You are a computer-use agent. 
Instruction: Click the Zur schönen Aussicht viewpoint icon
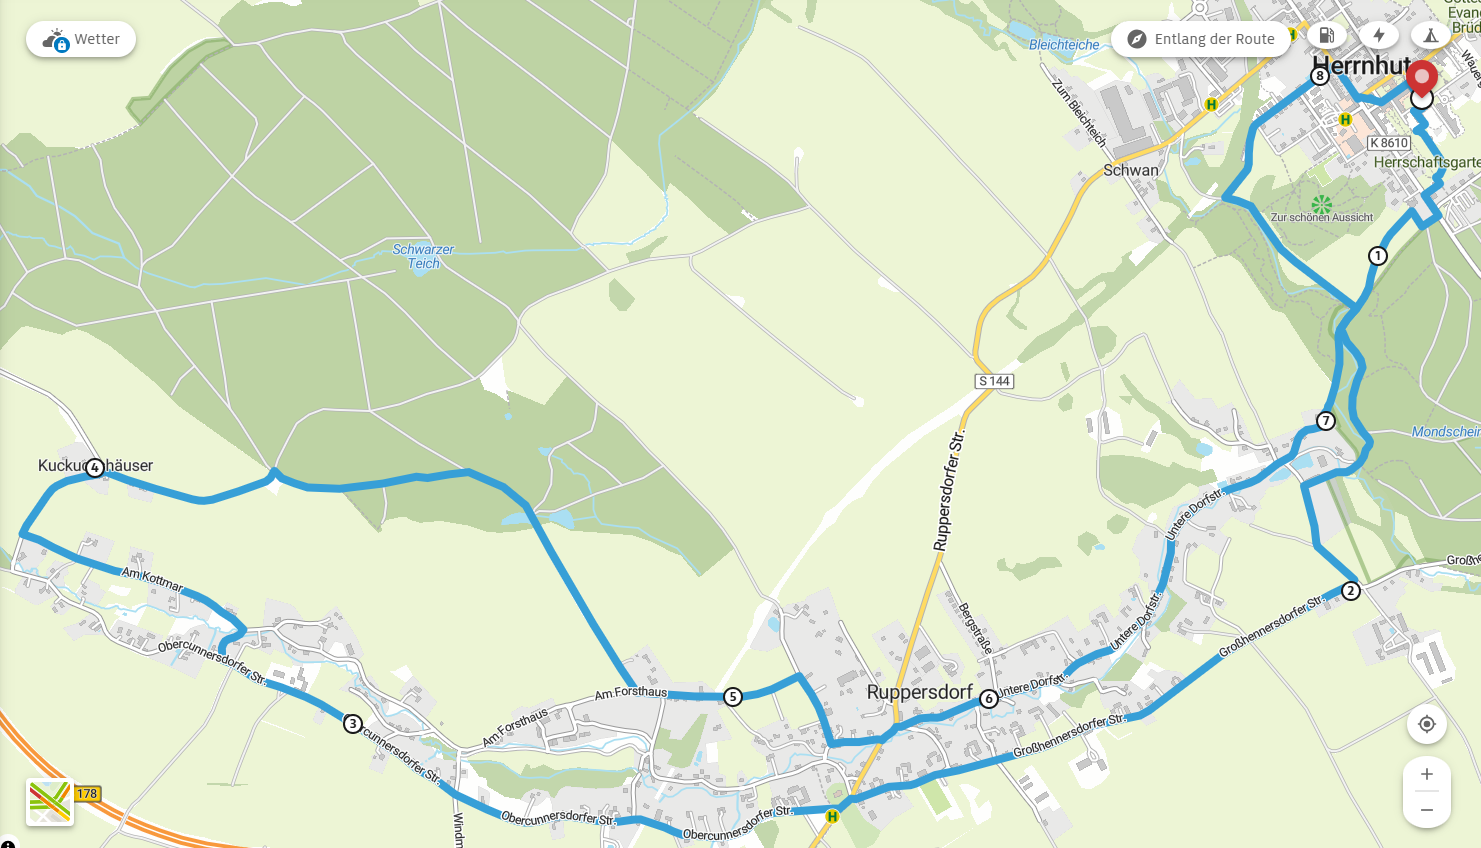(x=1322, y=205)
